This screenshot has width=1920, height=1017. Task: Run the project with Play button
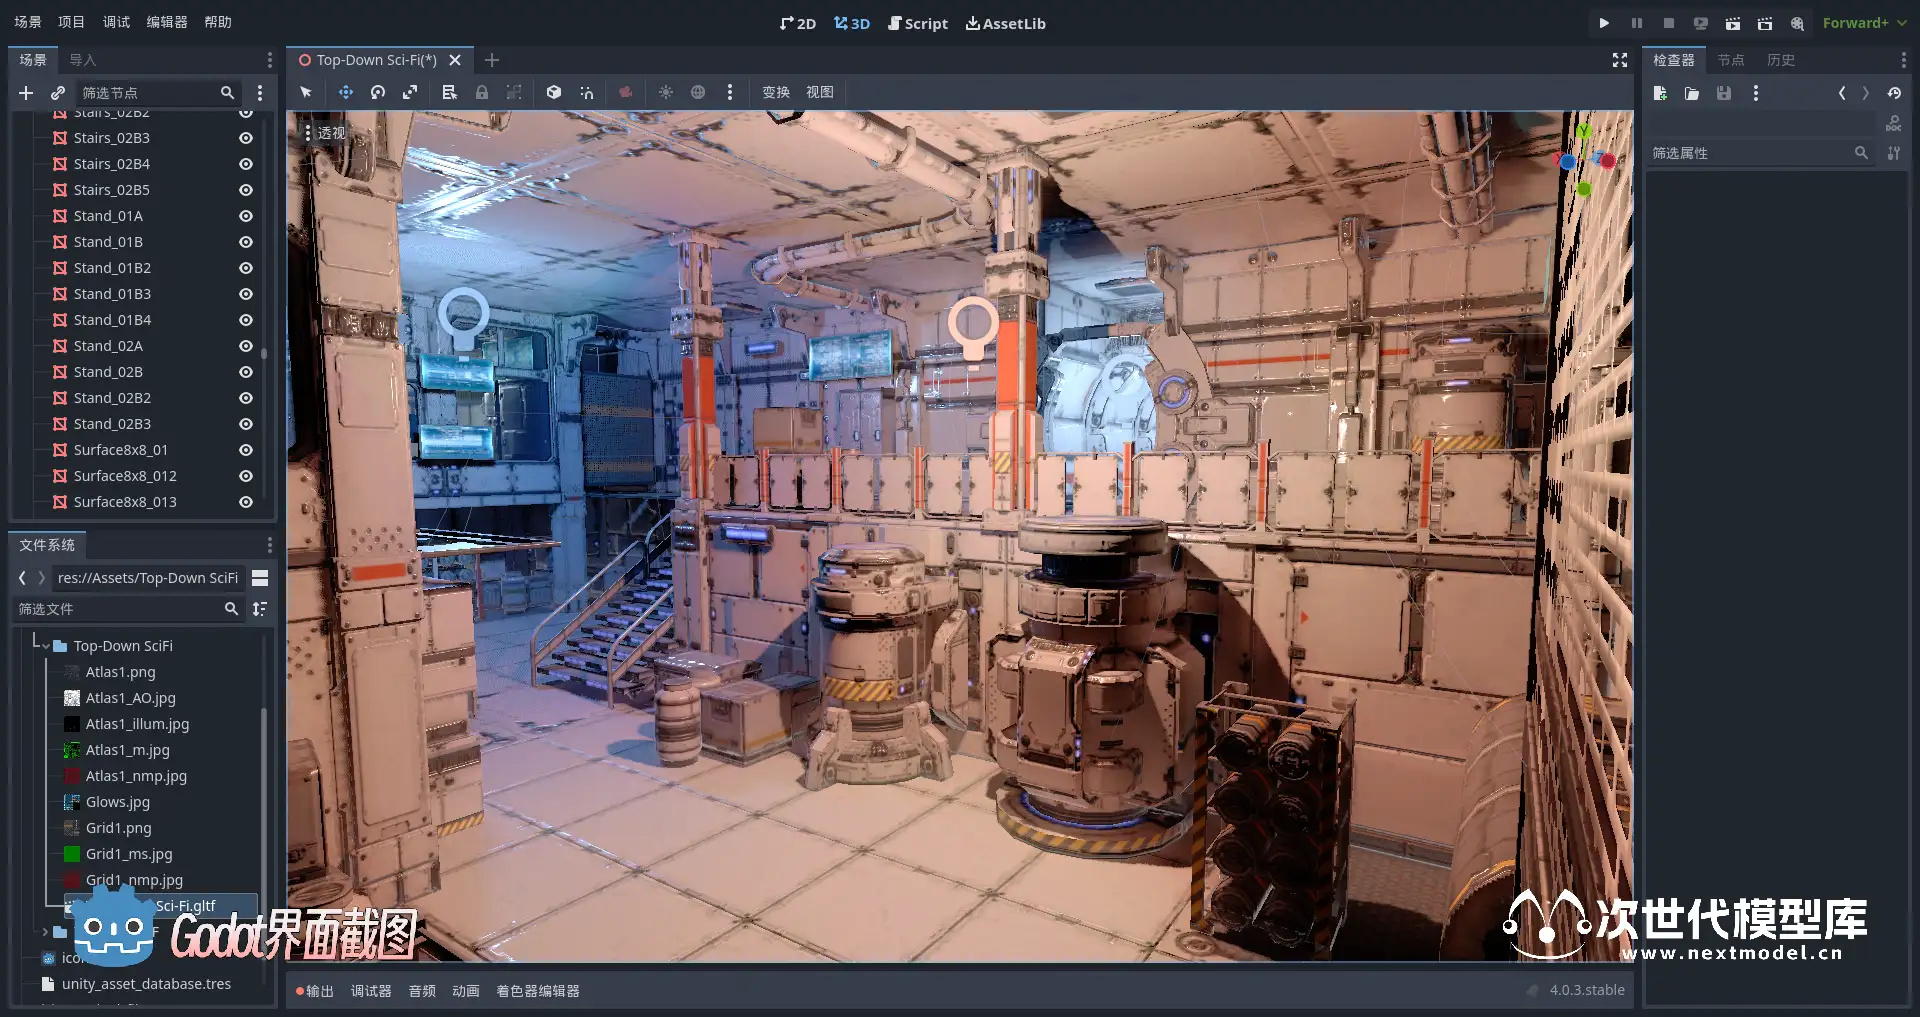1604,23
